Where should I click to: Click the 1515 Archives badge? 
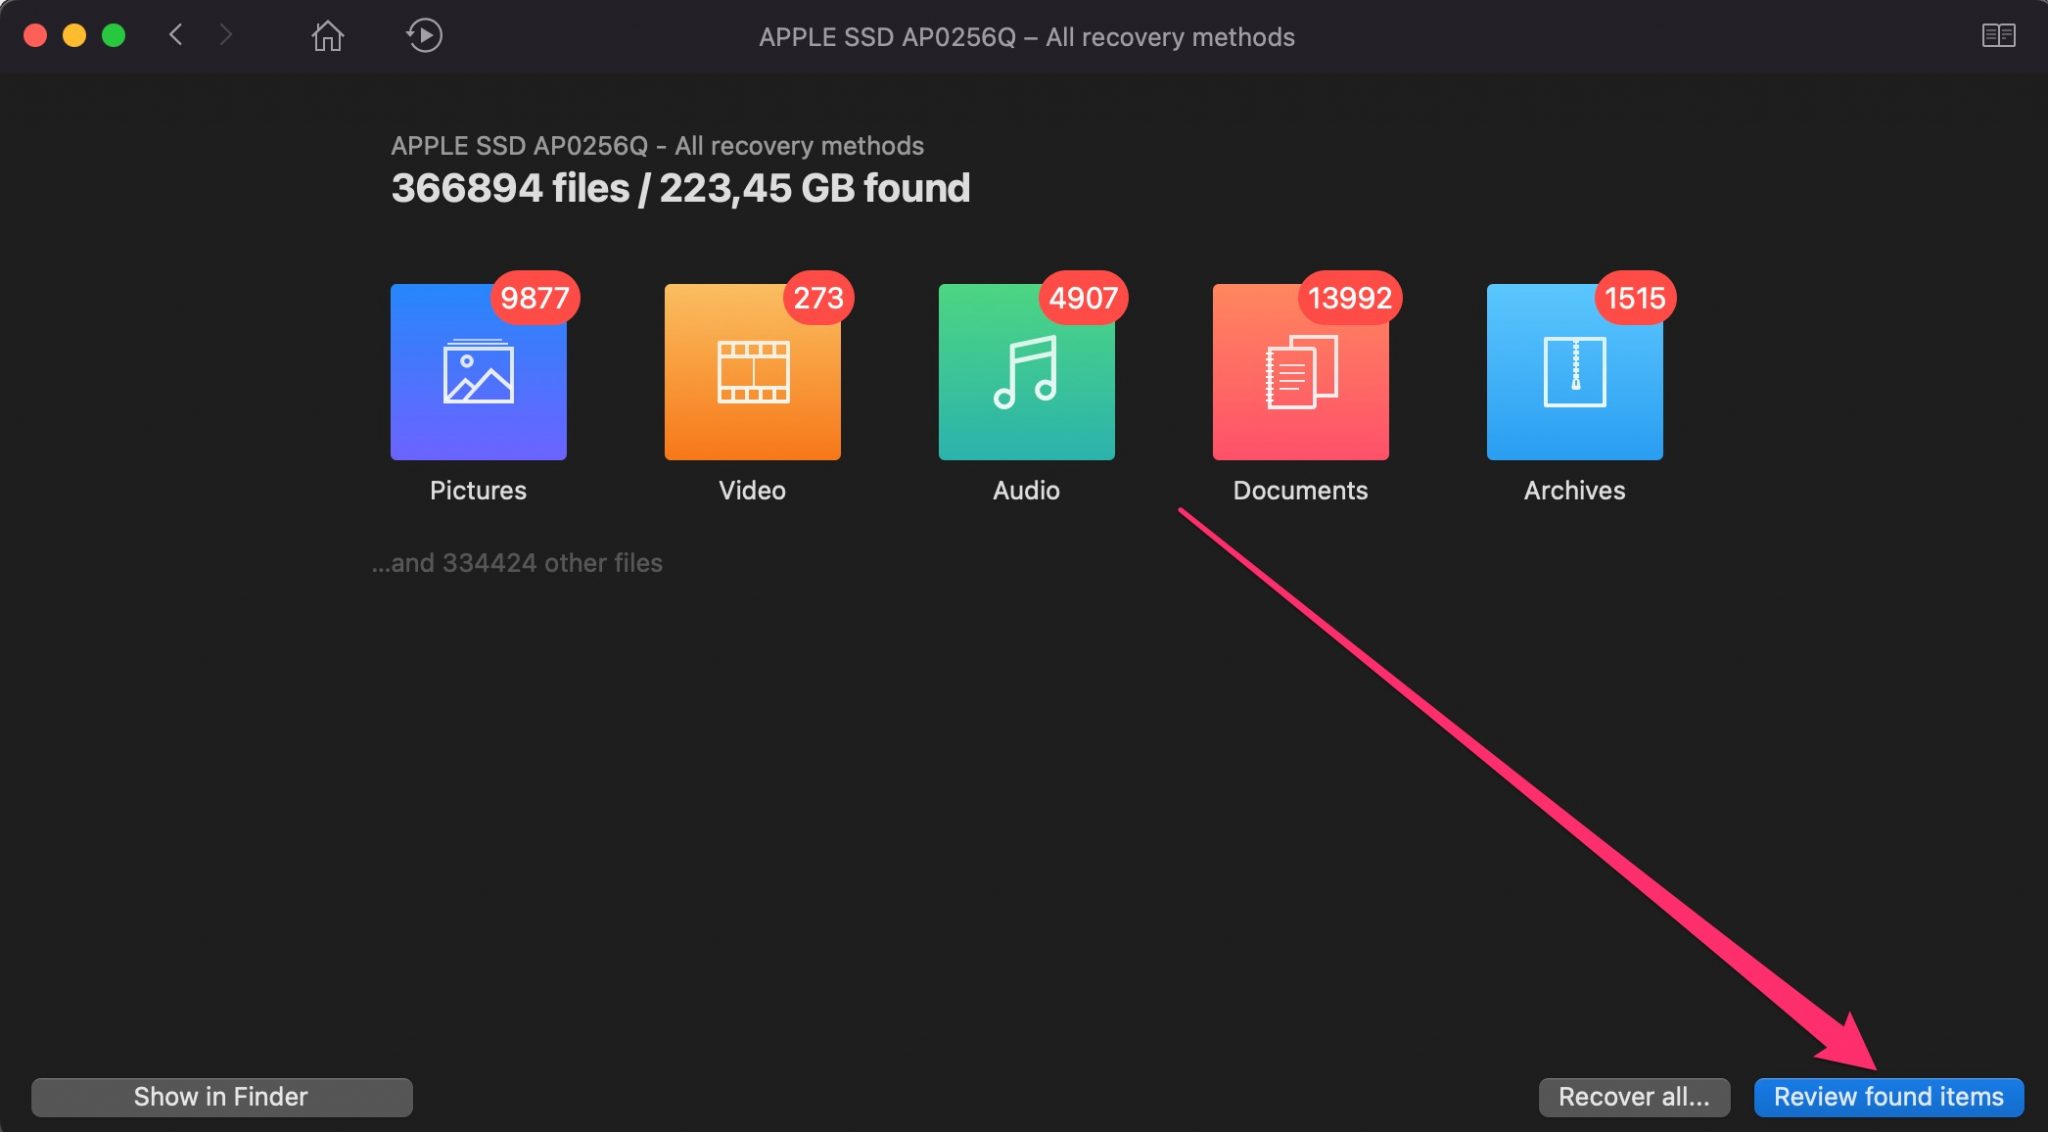[x=1633, y=298]
